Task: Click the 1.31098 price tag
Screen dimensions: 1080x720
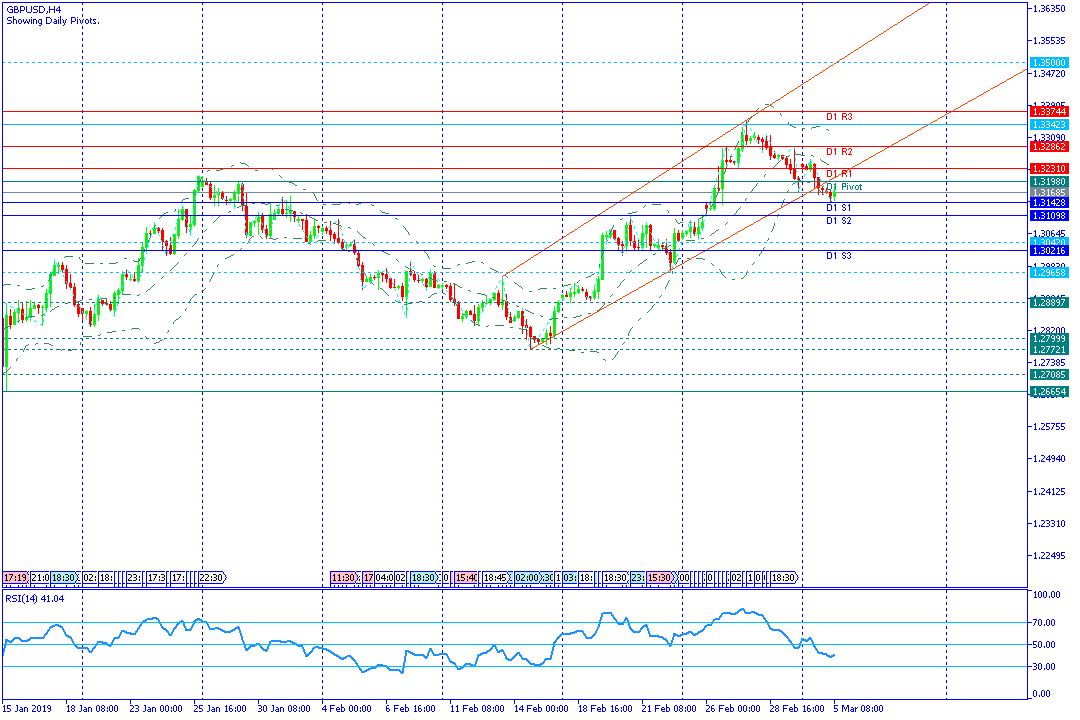Action: point(1049,216)
